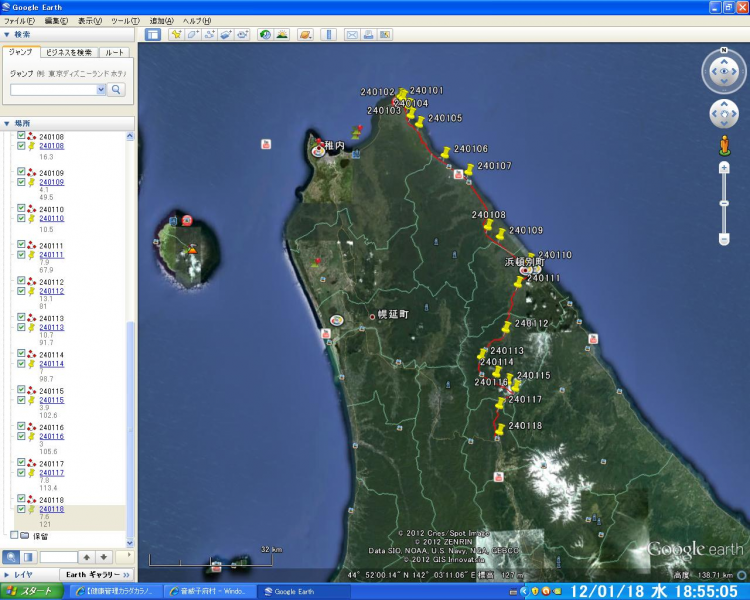The image size is (750, 600).
Task: Open the jump search combo box dropdown
Action: click(101, 89)
